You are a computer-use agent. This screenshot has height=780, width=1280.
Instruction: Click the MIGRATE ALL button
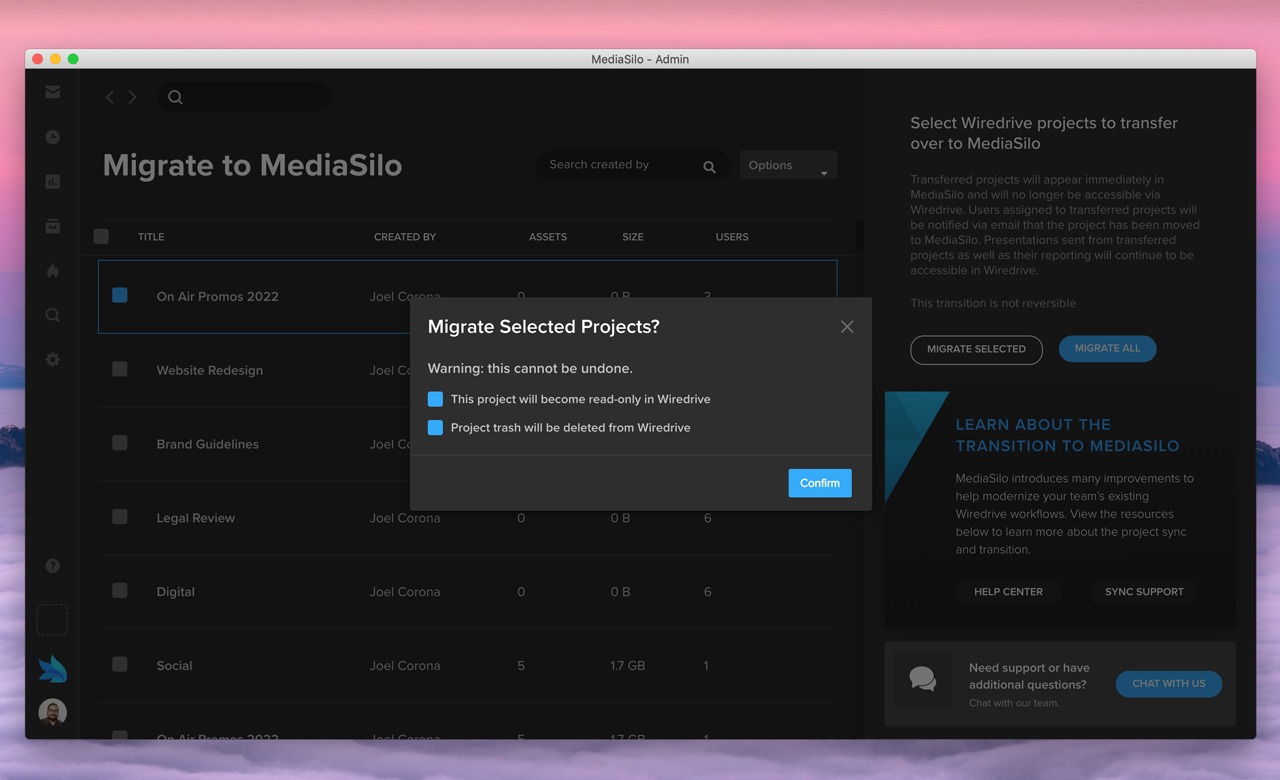coord(1107,348)
